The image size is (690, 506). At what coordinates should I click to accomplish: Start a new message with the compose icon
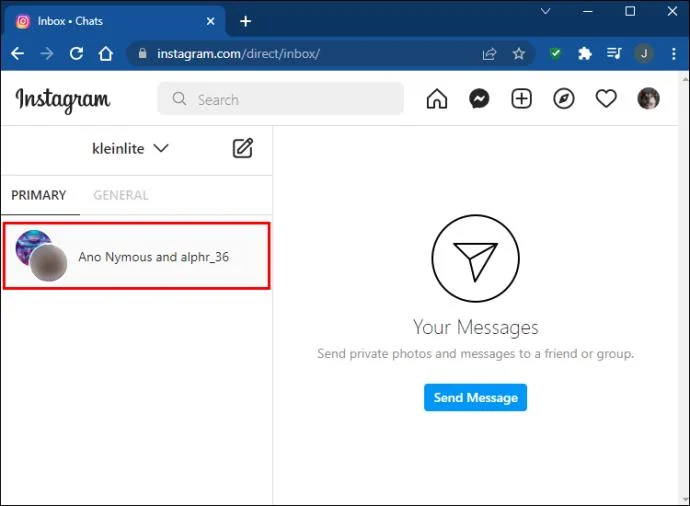tap(242, 148)
